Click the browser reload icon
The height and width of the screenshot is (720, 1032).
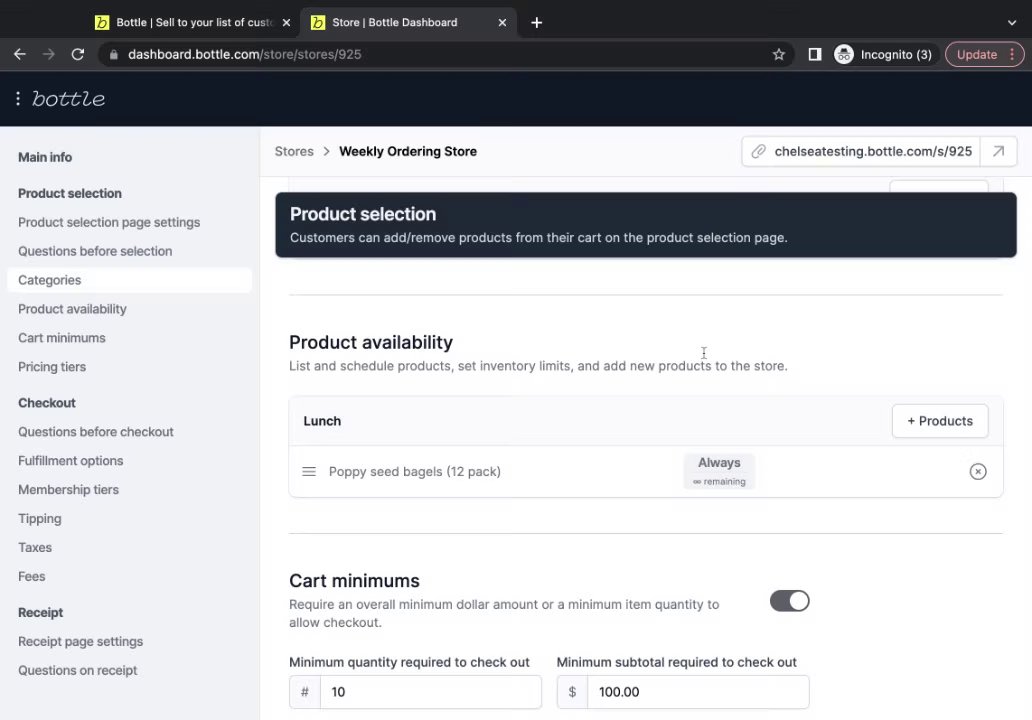[x=78, y=54]
